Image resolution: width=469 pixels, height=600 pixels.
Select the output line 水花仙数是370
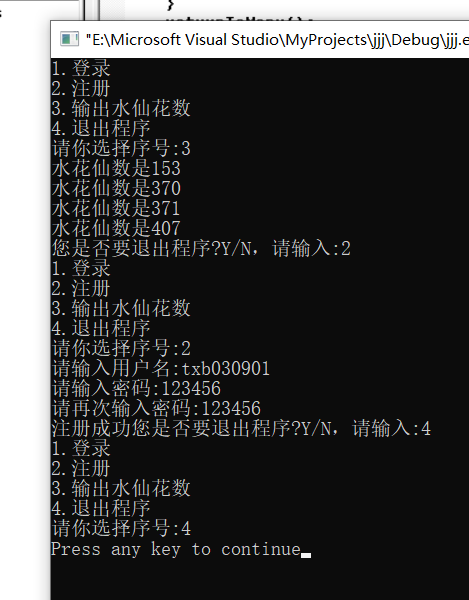click(x=116, y=188)
